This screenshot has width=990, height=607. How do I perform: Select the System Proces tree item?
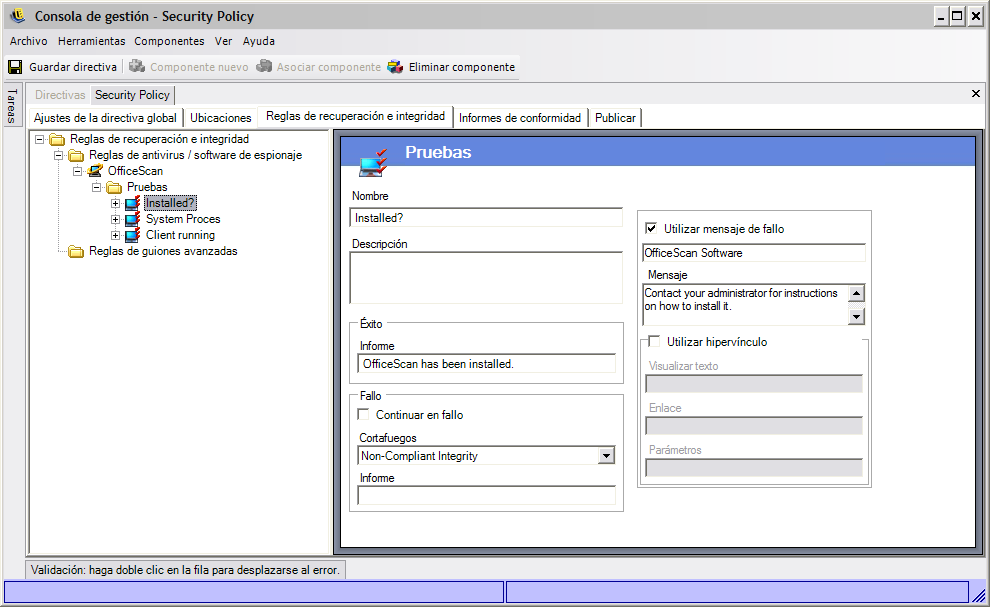[x=183, y=219]
